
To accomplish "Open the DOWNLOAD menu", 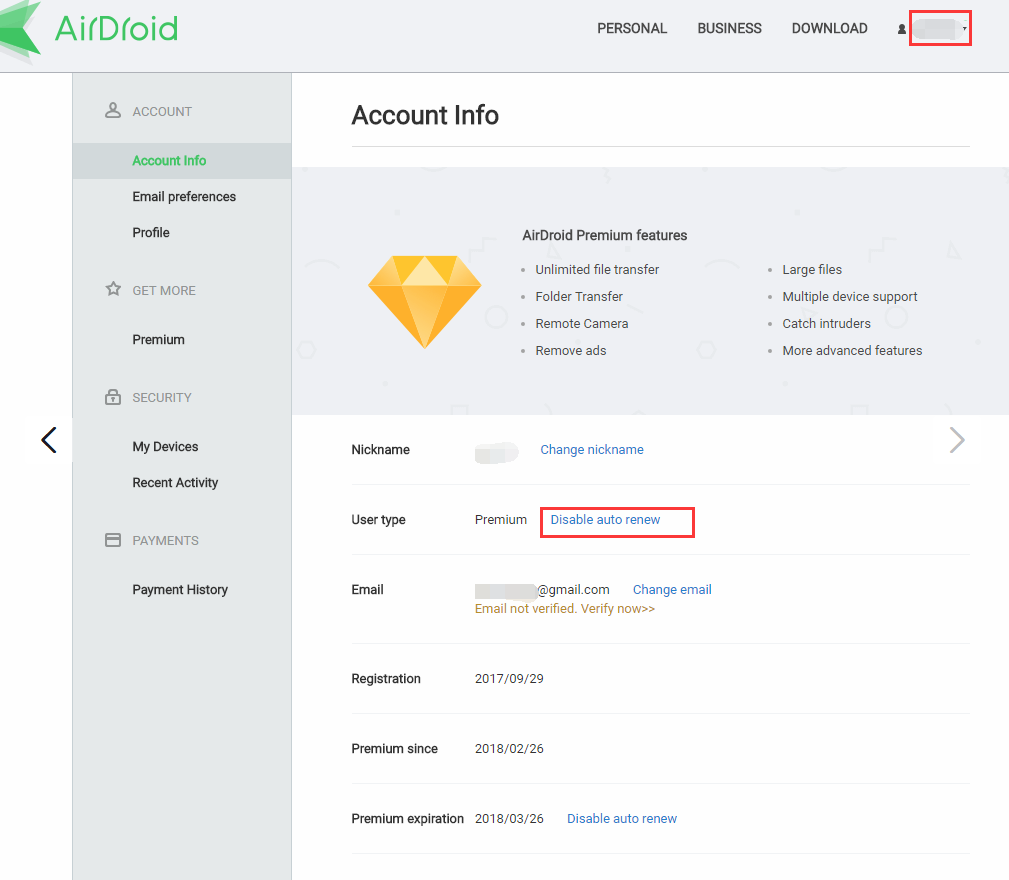I will (x=829, y=28).
